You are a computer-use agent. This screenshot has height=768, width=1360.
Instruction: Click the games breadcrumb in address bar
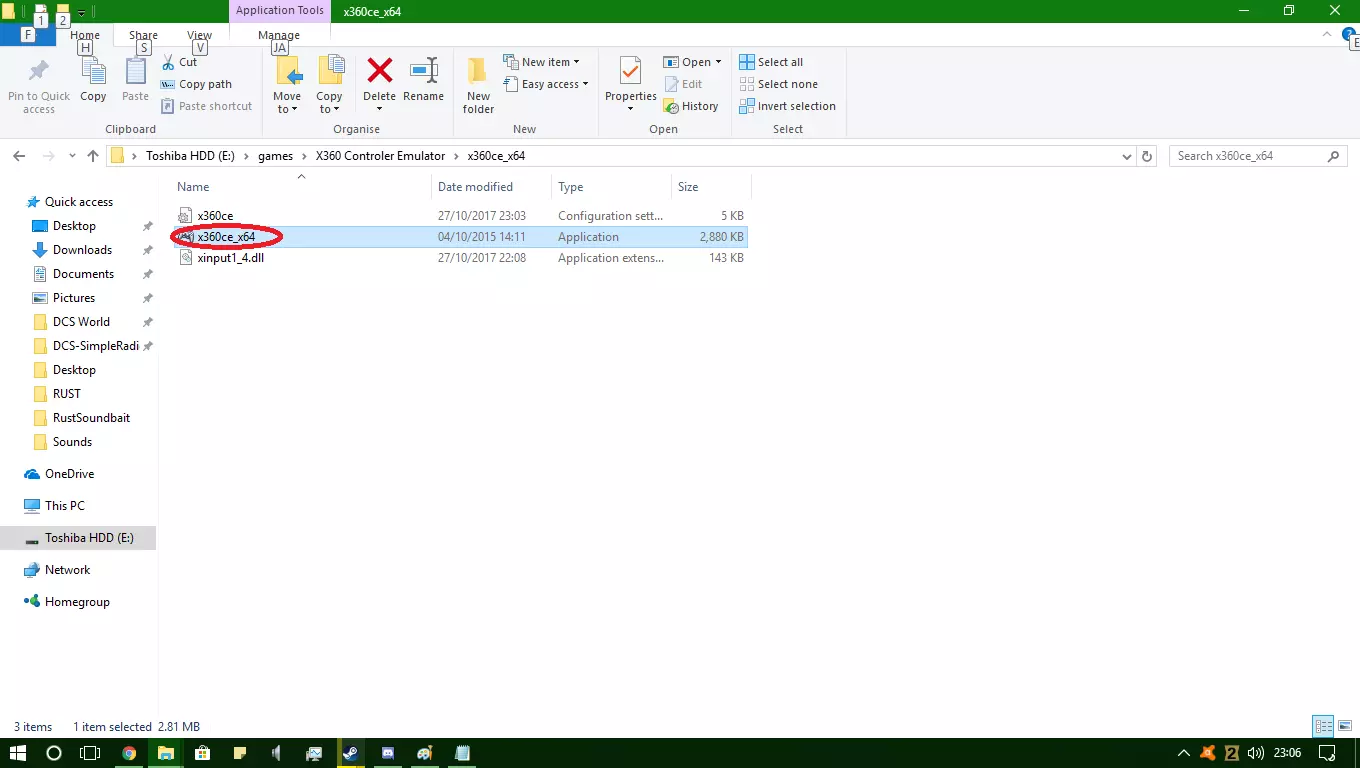(276, 156)
